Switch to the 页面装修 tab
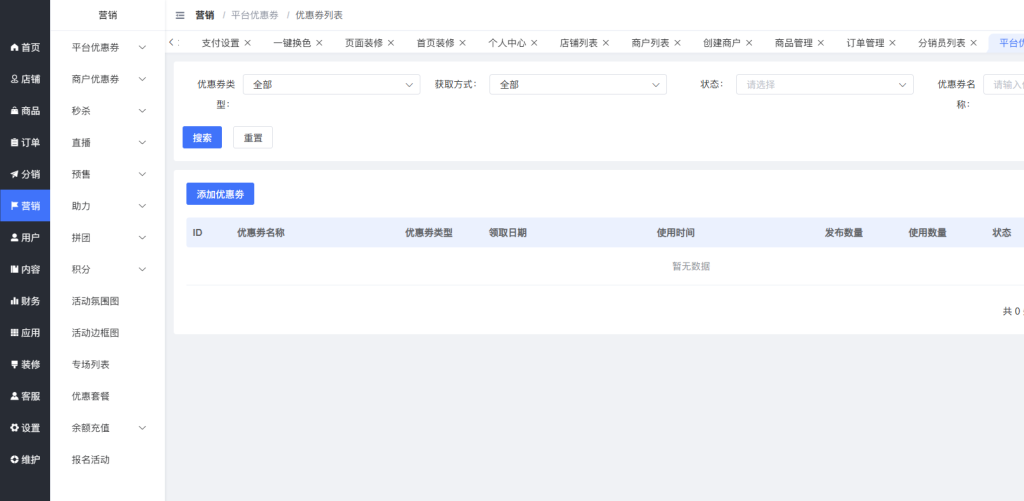Screen dimensions: 1024x501 click(x=364, y=42)
